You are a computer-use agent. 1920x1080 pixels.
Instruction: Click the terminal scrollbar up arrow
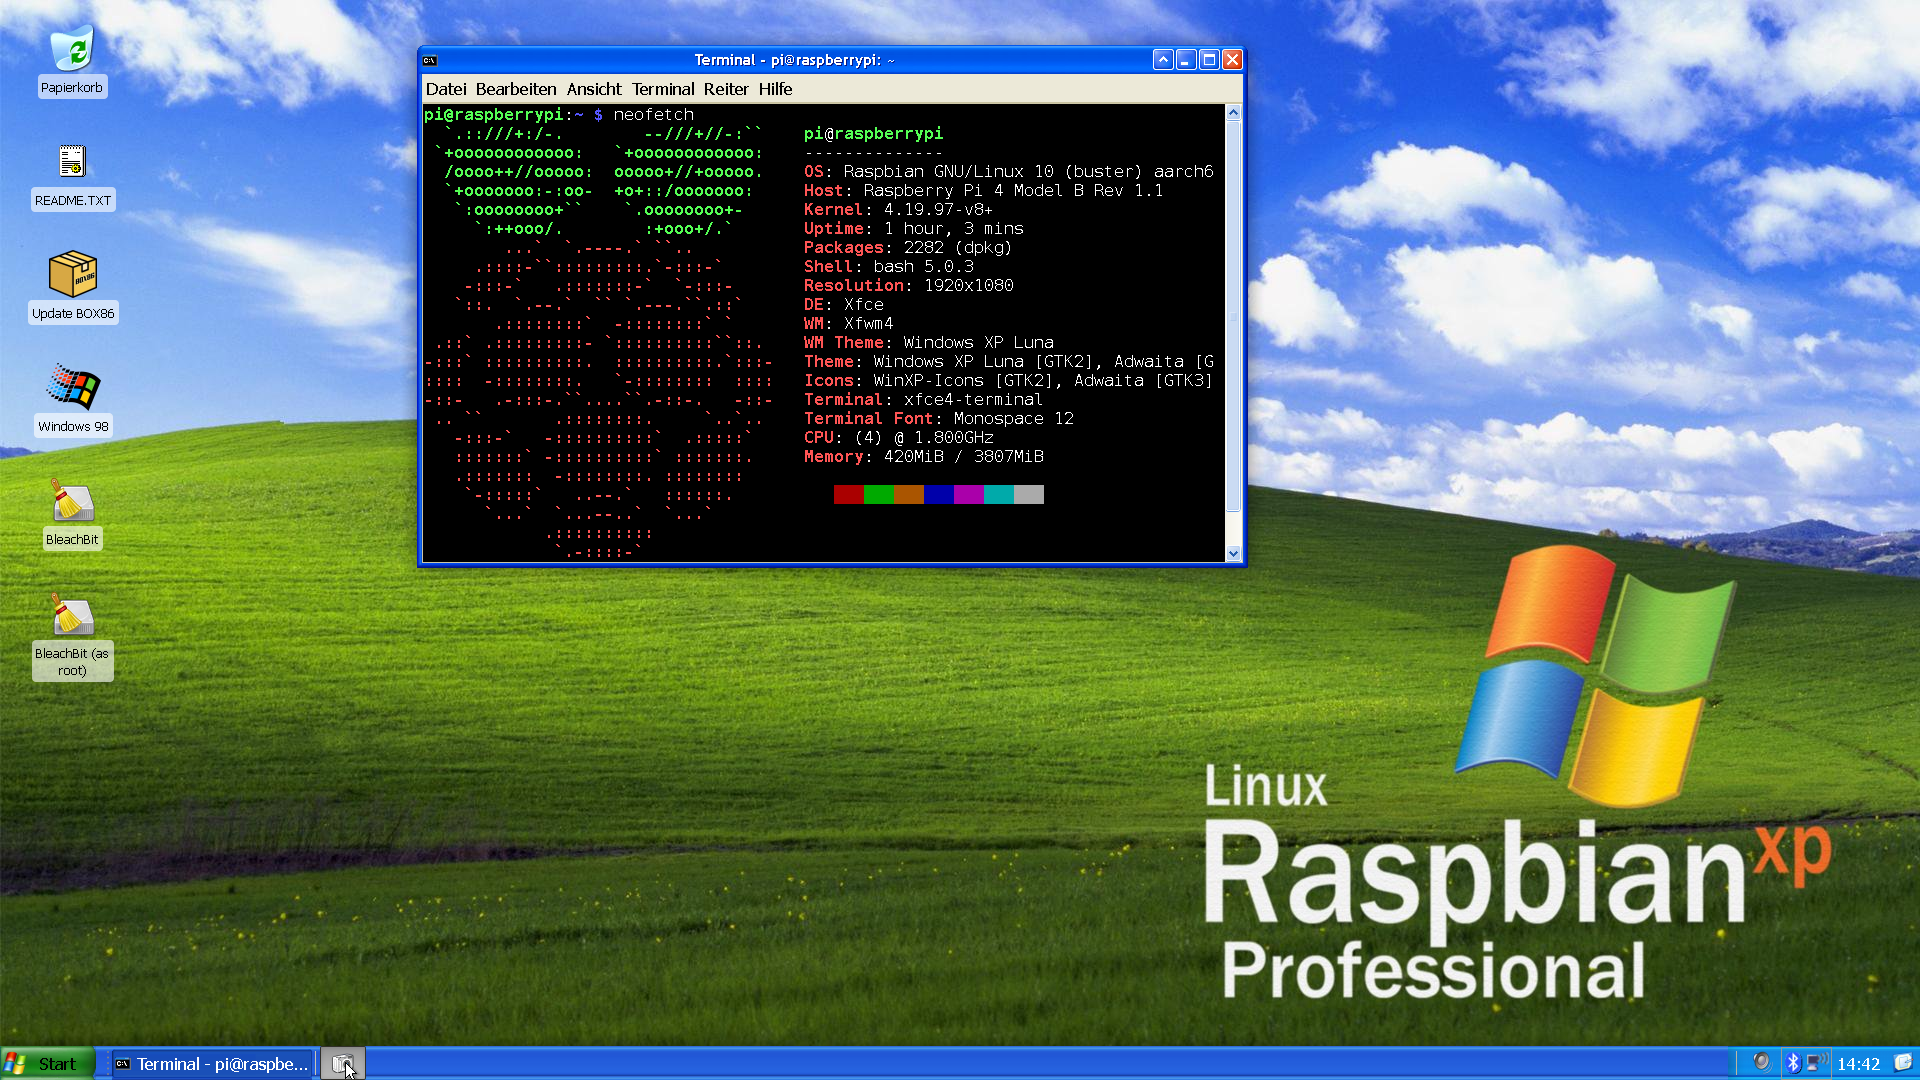pos(1233,113)
